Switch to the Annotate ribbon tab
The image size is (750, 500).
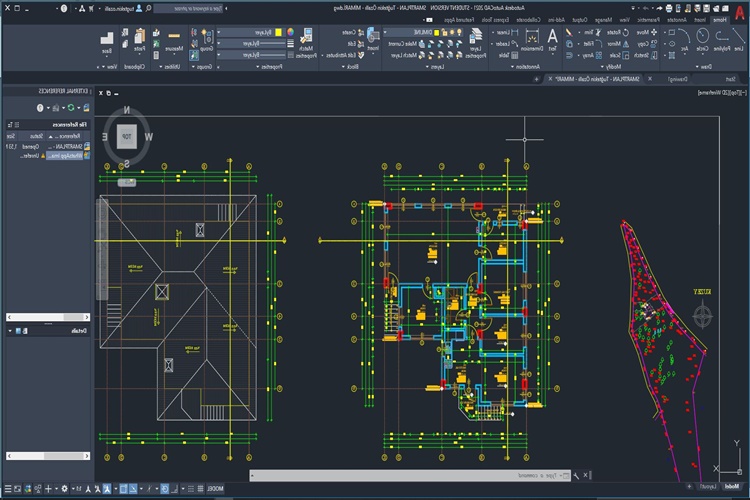tap(676, 20)
